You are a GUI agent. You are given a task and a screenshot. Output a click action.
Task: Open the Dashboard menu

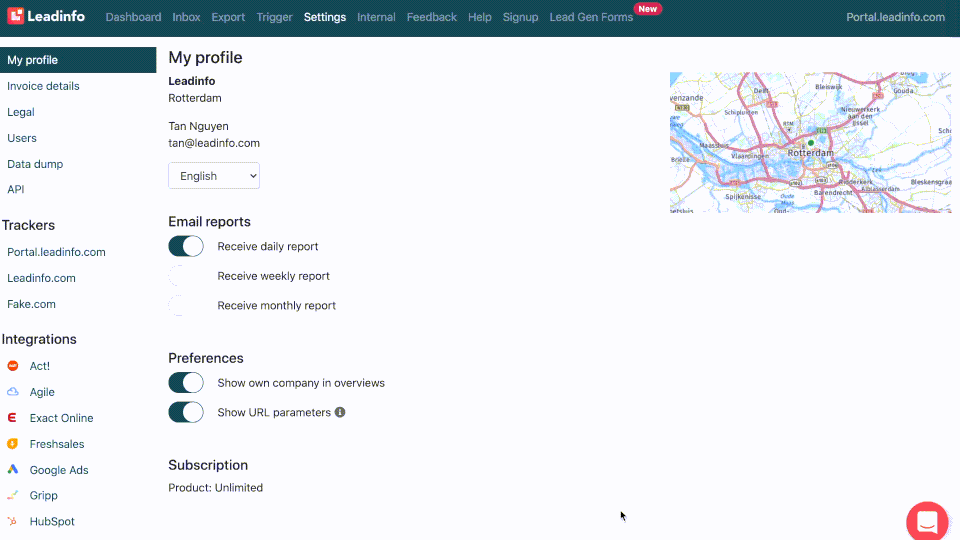tap(133, 17)
